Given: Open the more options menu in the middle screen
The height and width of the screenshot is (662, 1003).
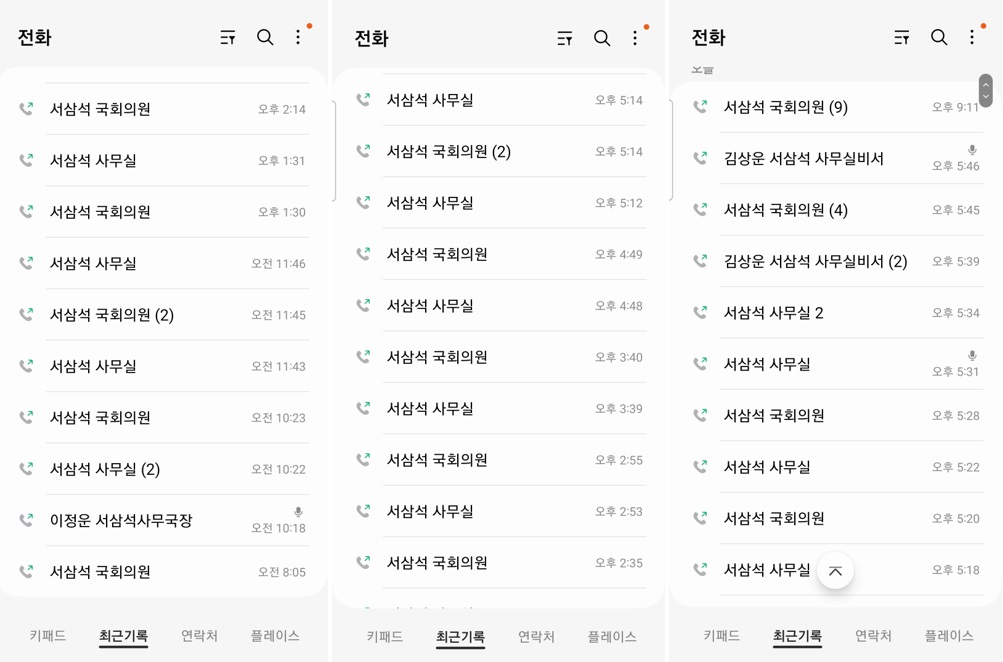Looking at the screenshot, I should coord(635,38).
